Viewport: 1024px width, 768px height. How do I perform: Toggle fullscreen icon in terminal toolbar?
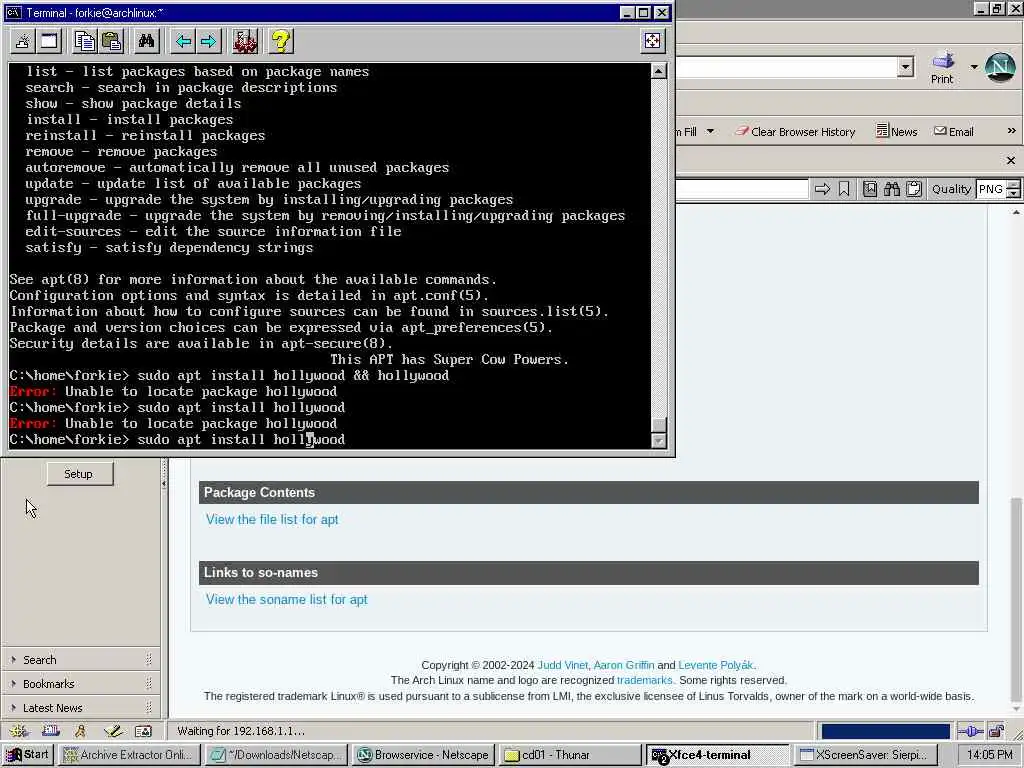[652, 41]
